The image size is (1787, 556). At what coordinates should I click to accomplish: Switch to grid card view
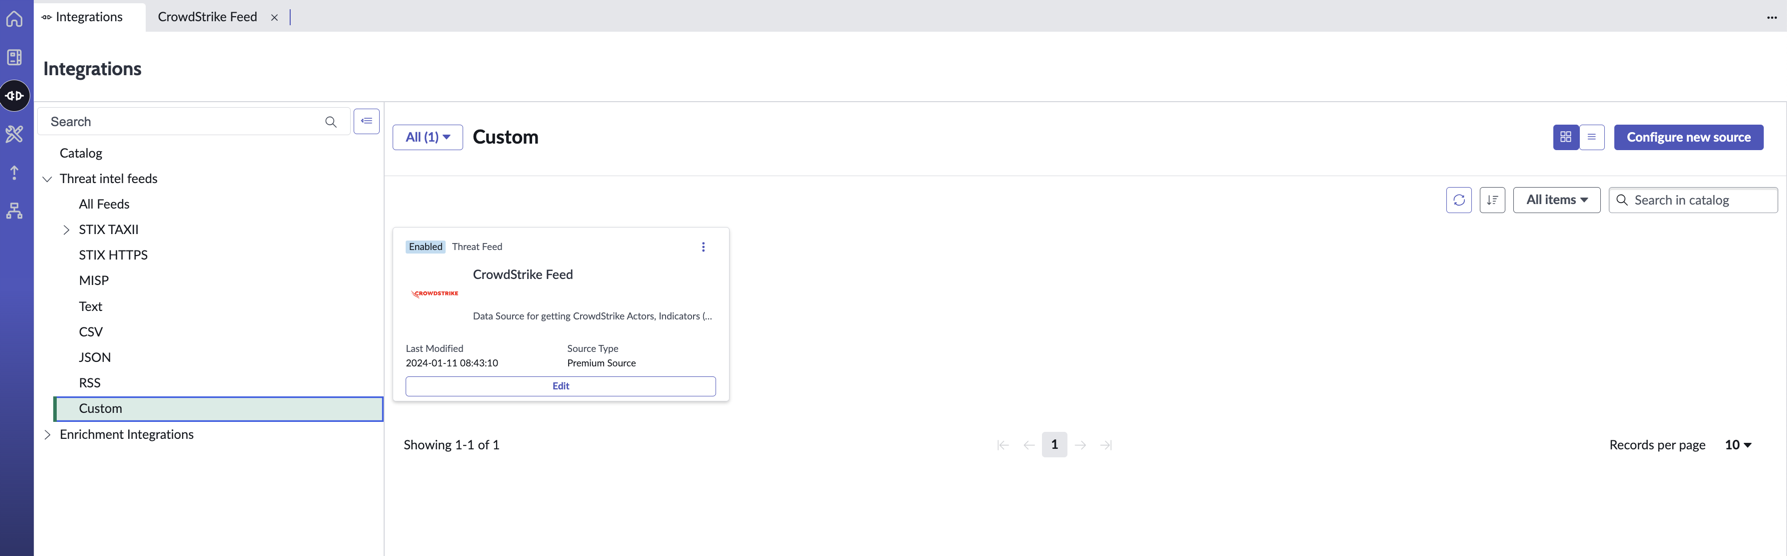1565,137
